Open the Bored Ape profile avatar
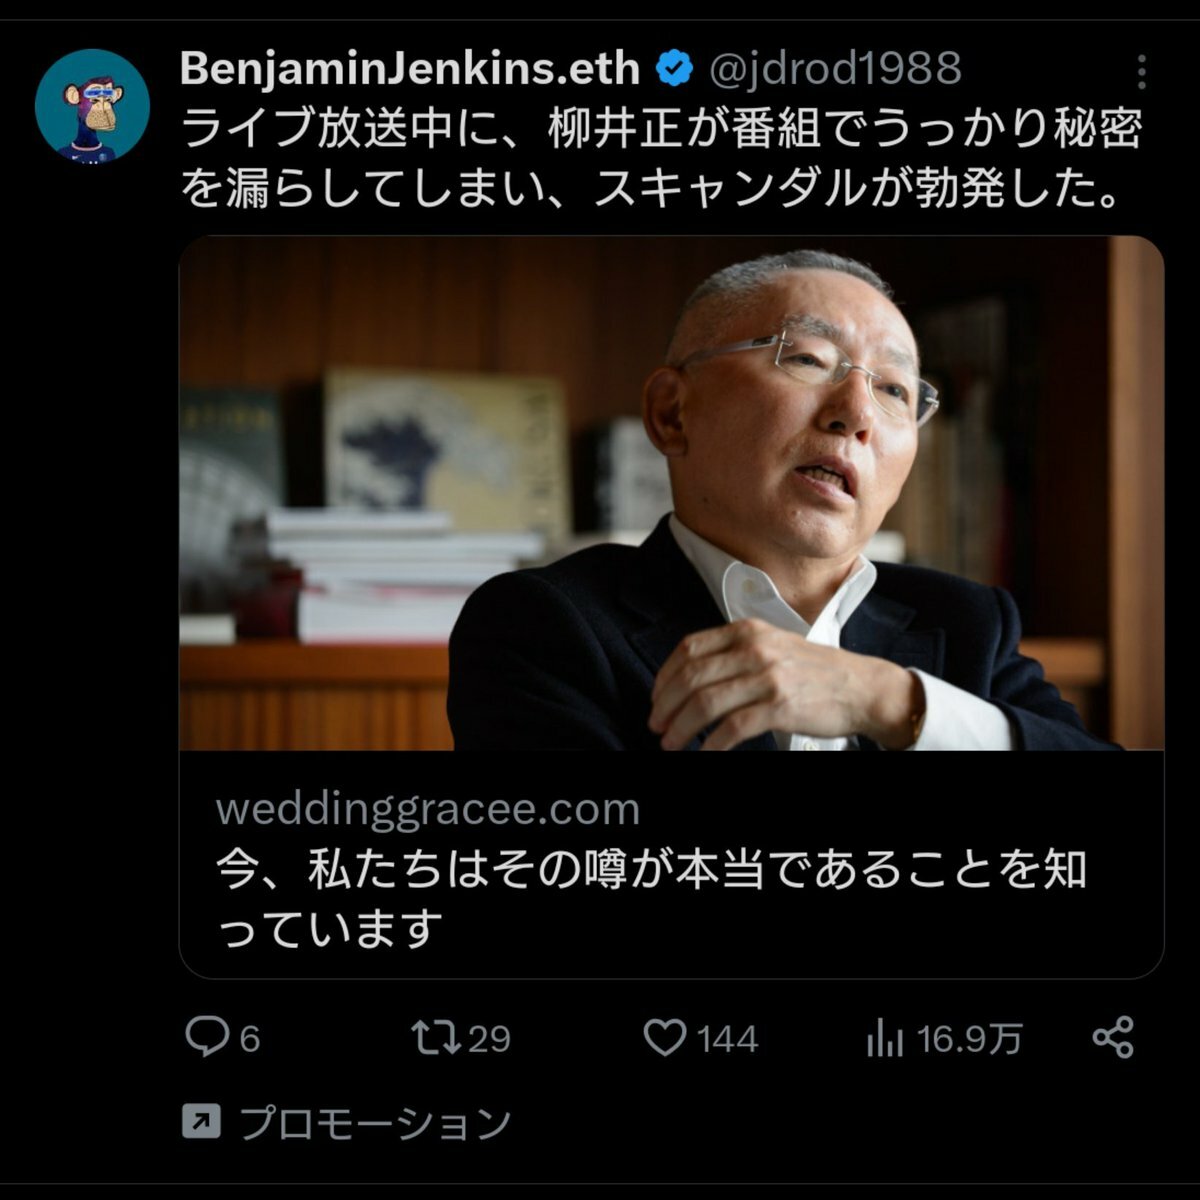 [92, 106]
